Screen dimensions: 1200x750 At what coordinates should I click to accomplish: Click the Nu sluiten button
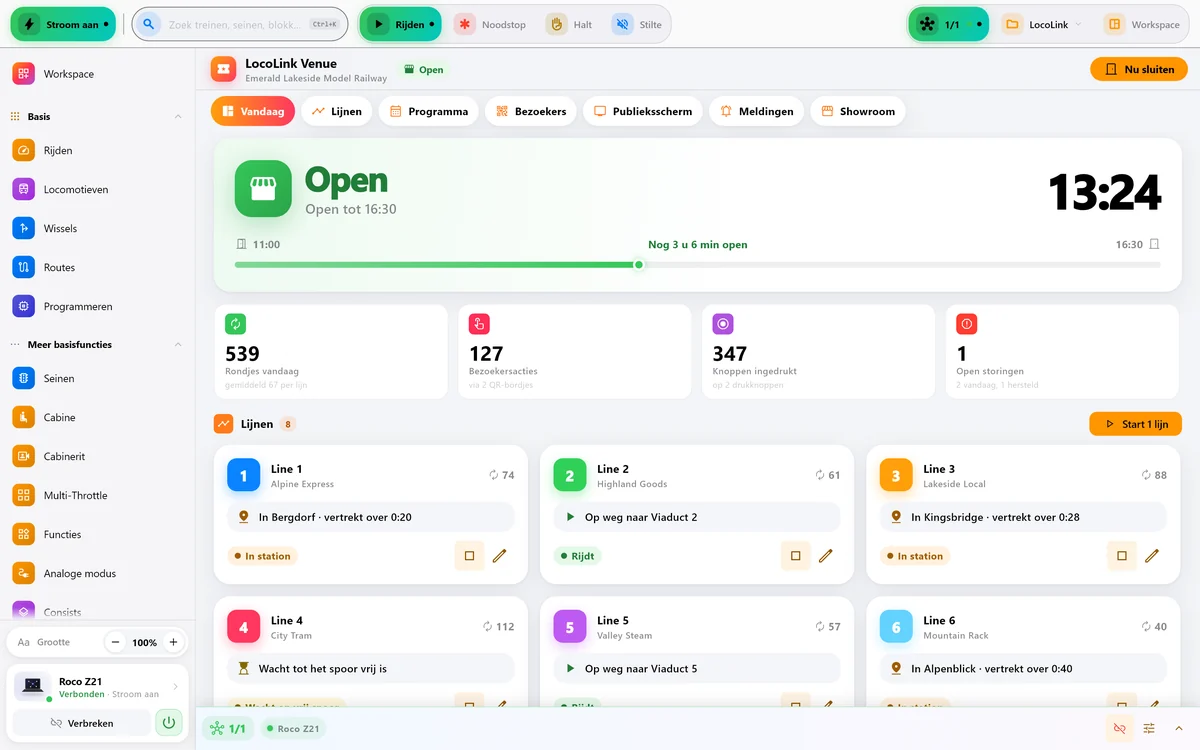[x=1139, y=69]
